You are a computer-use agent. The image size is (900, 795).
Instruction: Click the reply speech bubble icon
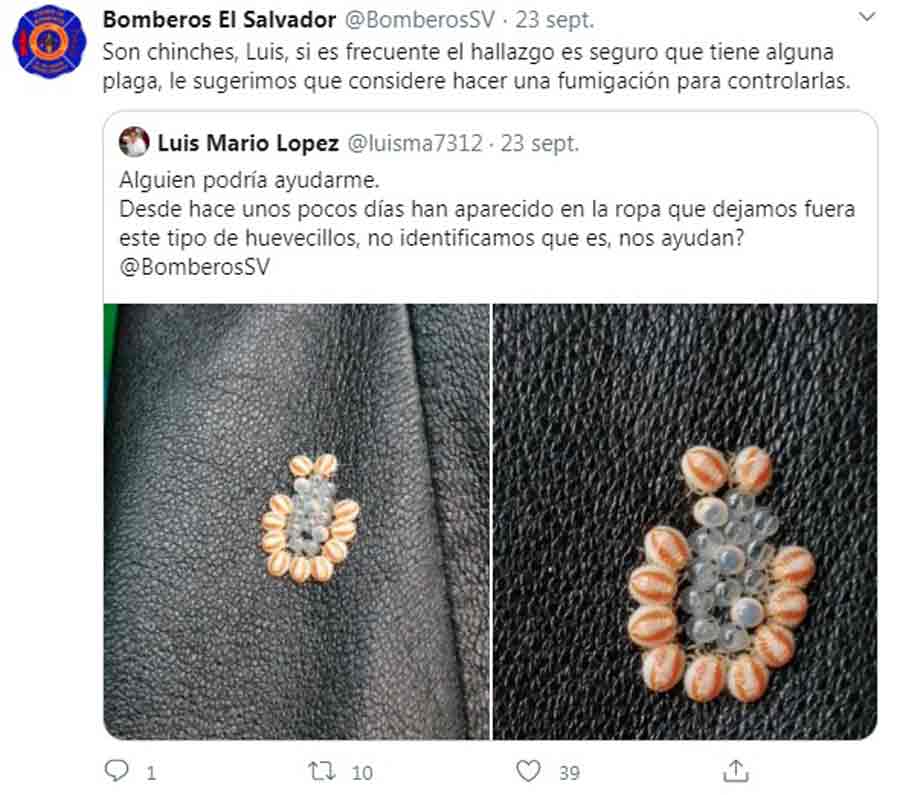click(x=117, y=770)
